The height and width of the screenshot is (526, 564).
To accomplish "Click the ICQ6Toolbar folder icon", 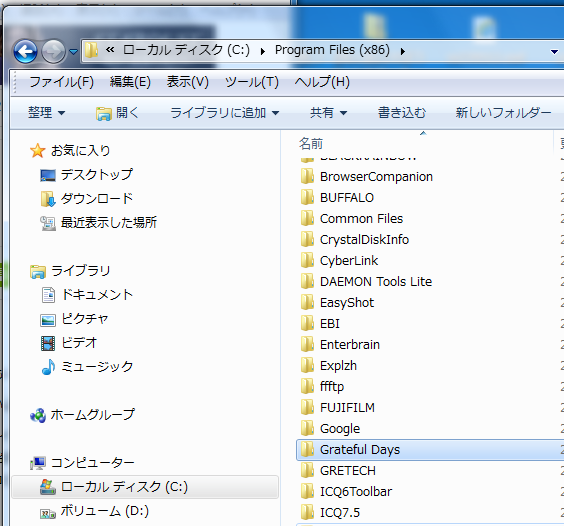I will click(x=307, y=491).
